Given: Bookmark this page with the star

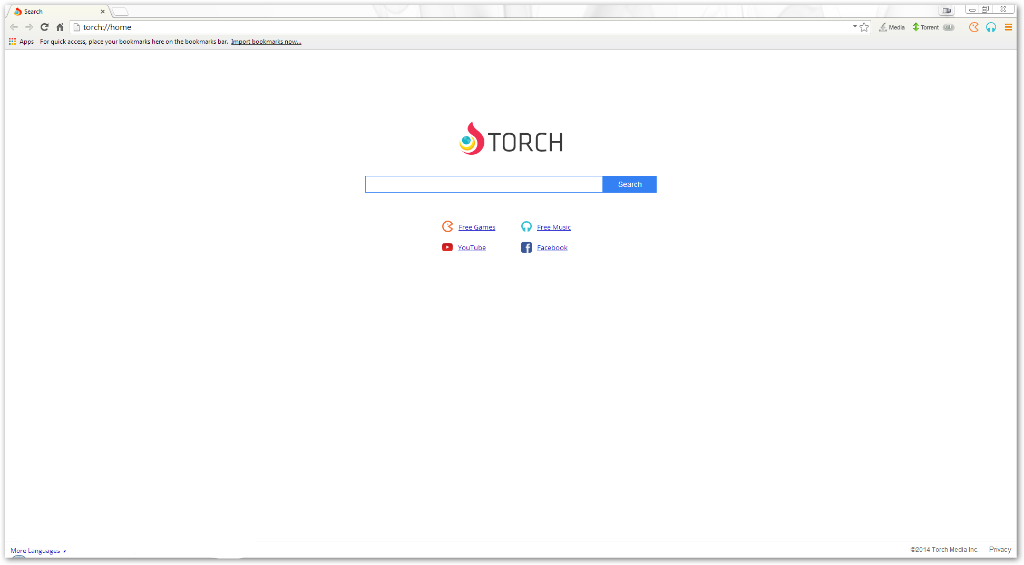Looking at the screenshot, I should click(x=864, y=27).
